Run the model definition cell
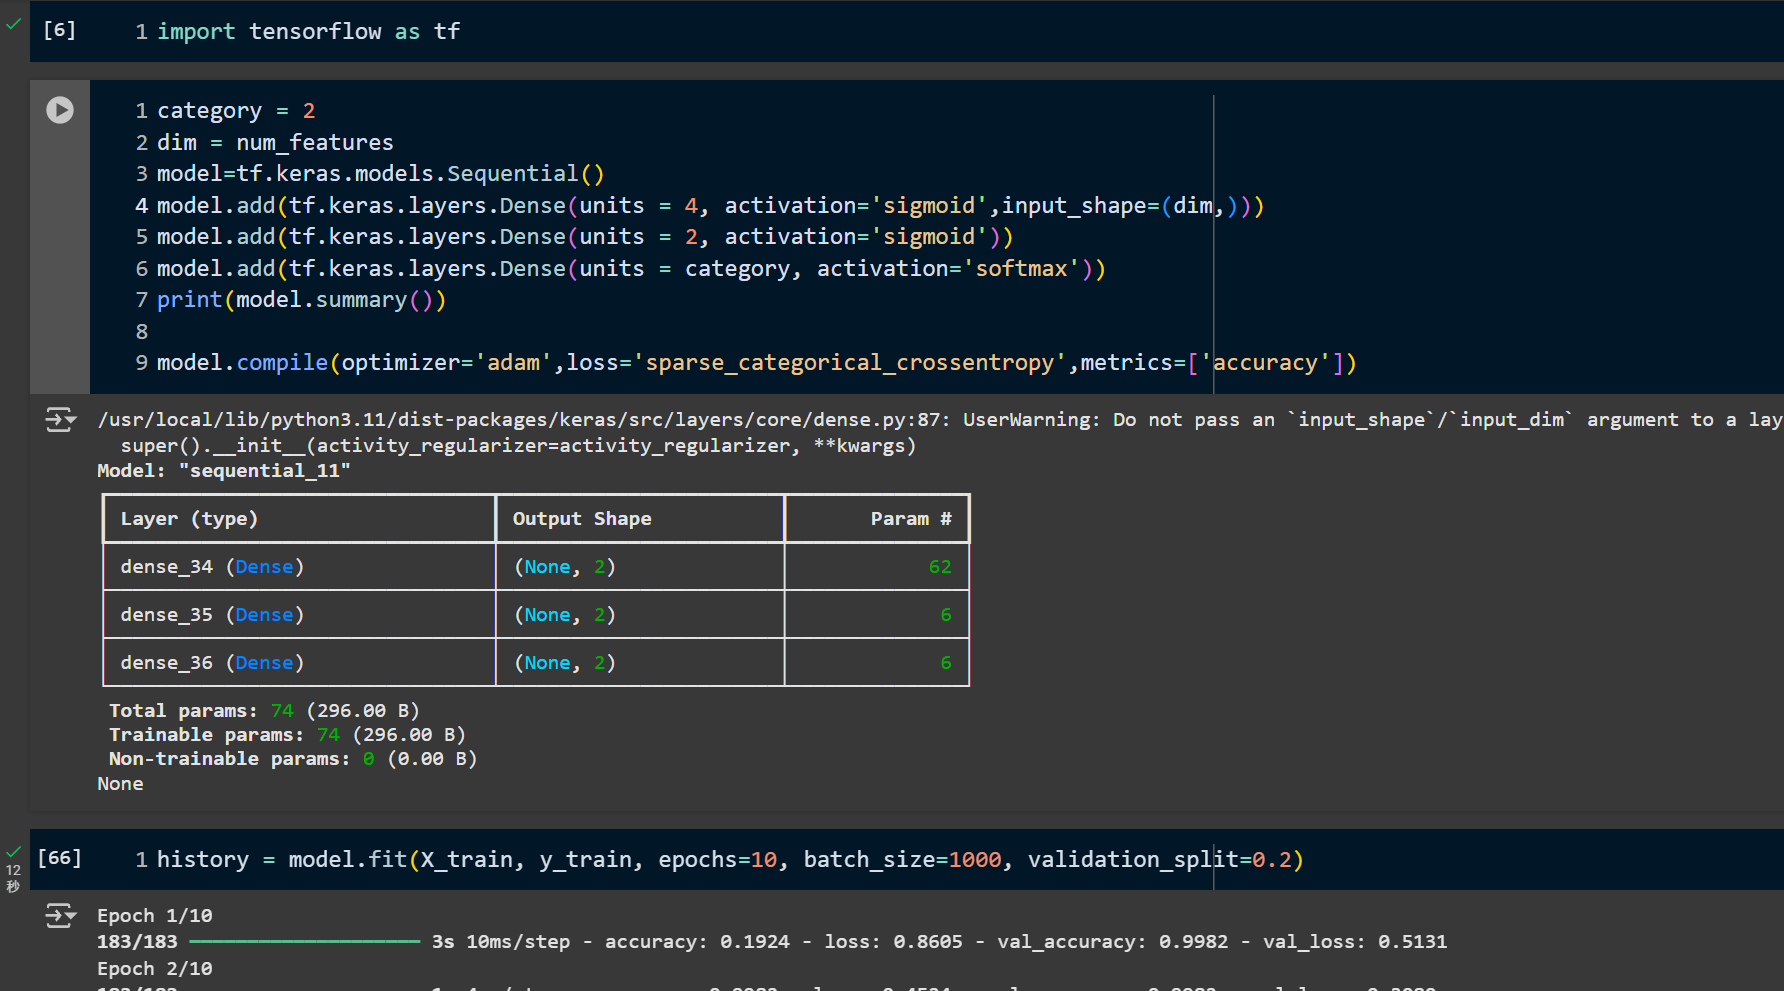 click(60, 110)
